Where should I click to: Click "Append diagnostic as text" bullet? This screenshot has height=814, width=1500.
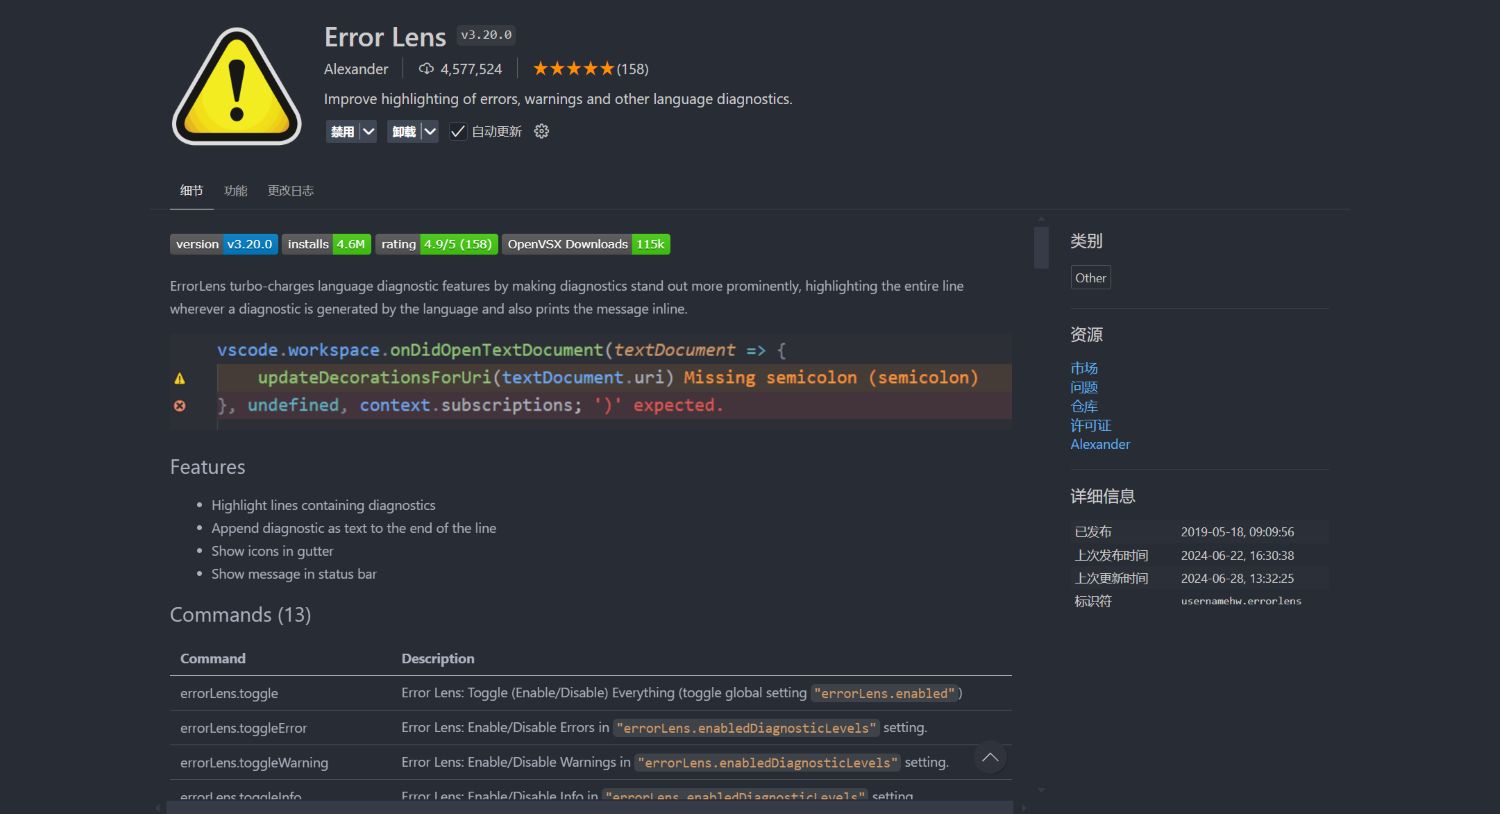tap(354, 528)
